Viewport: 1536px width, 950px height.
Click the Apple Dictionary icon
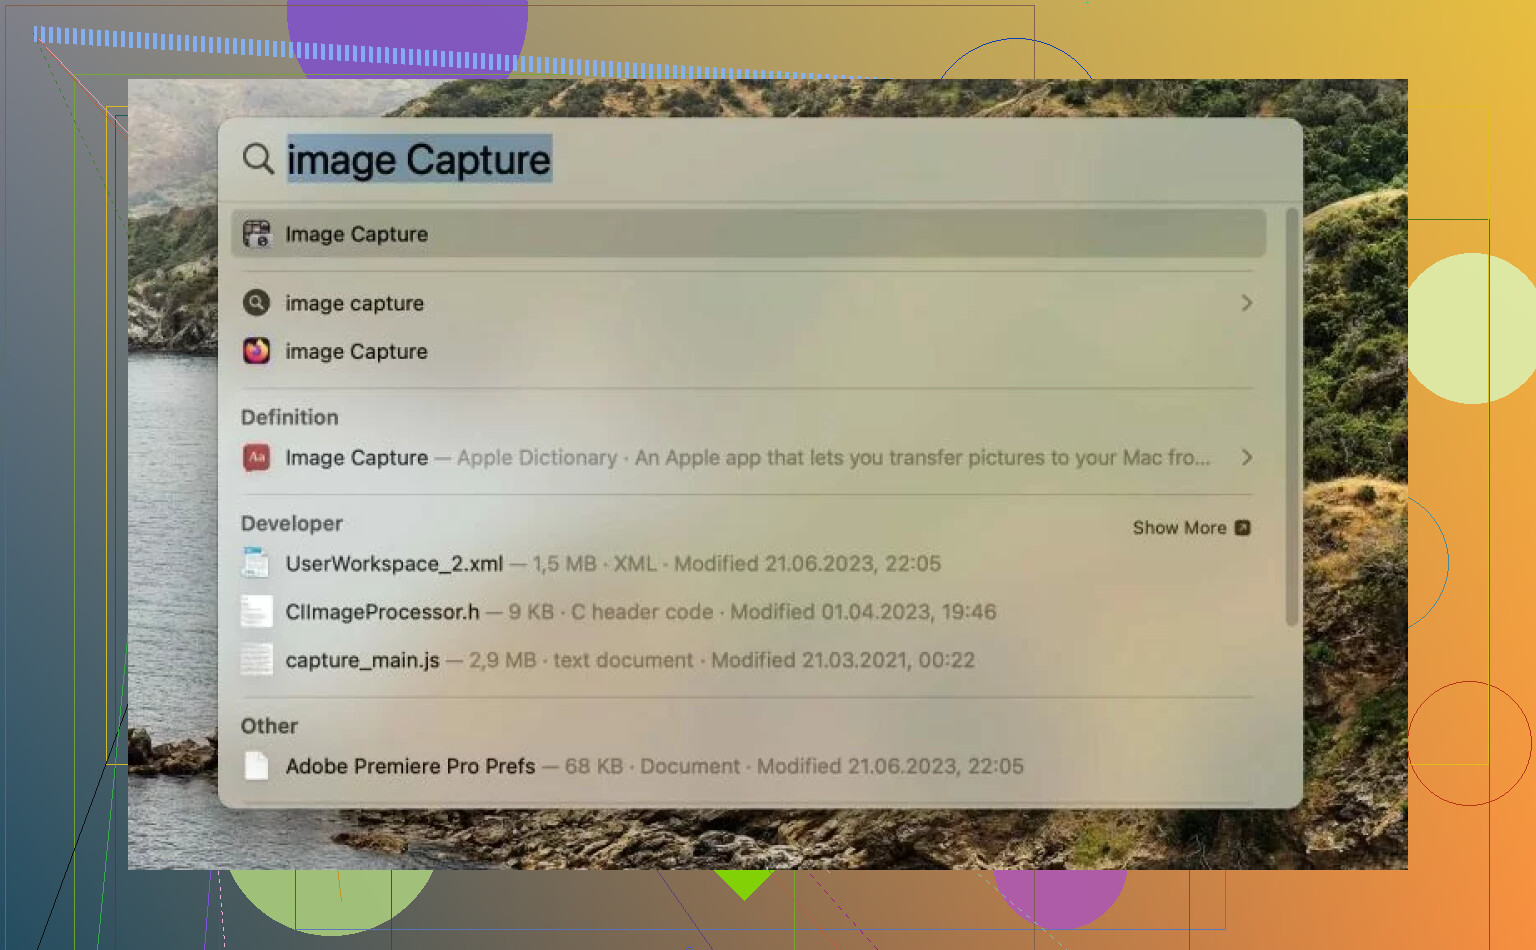click(257, 458)
